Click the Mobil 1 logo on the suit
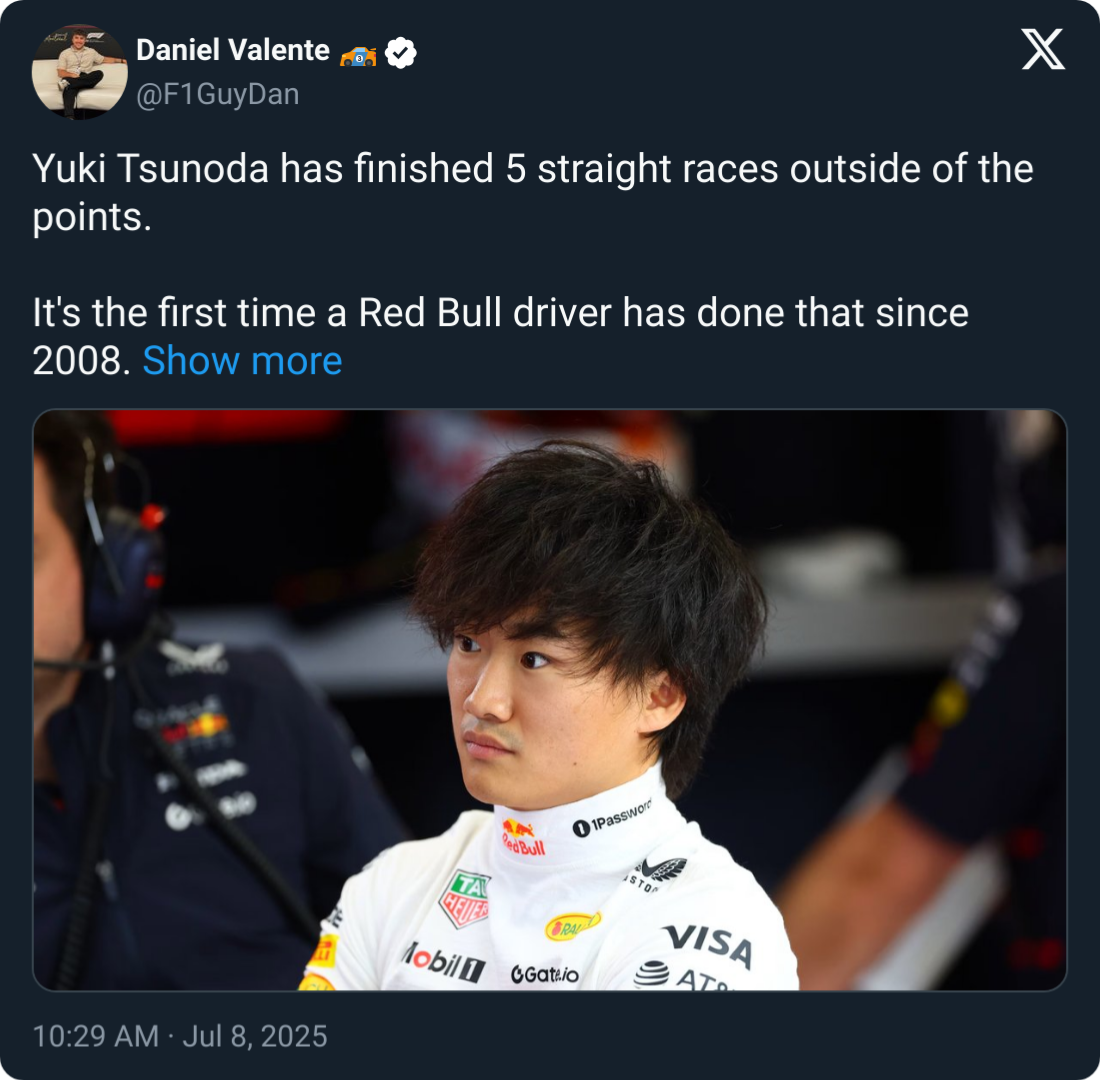Viewport: 1100px width, 1080px height. pyautogui.click(x=442, y=961)
